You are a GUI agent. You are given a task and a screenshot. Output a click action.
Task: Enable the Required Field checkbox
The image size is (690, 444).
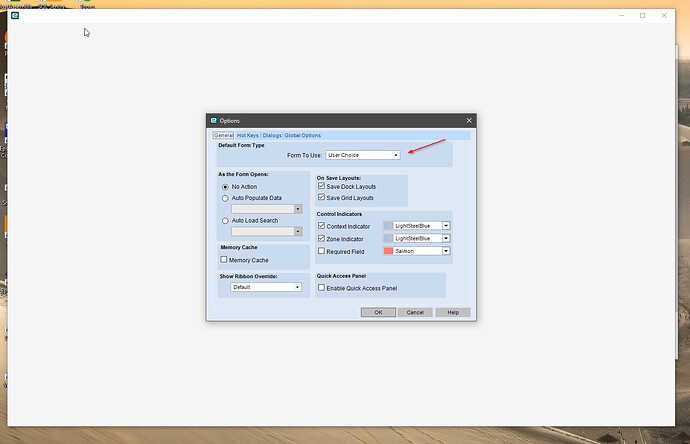tap(321, 251)
